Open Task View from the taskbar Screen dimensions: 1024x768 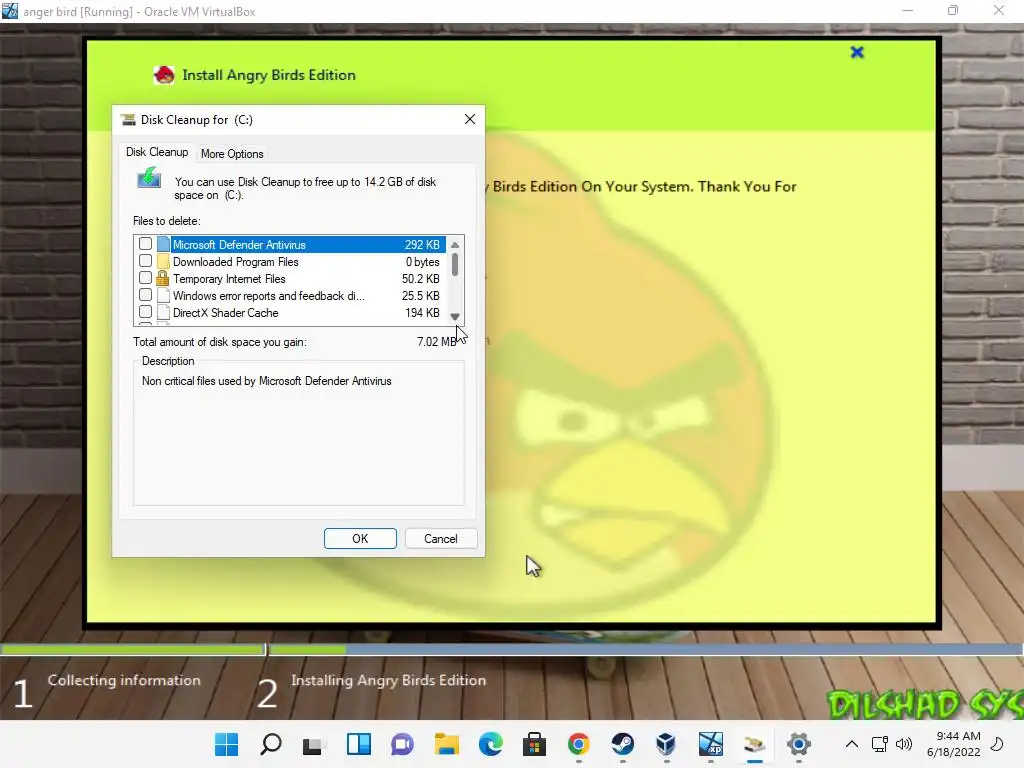tap(314, 745)
